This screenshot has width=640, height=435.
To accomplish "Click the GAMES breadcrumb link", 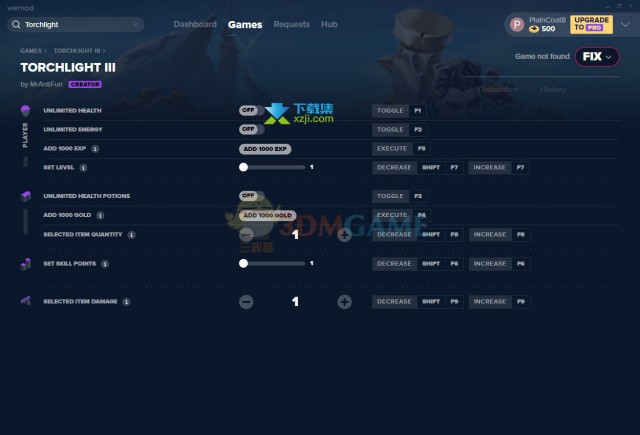I will (31, 51).
